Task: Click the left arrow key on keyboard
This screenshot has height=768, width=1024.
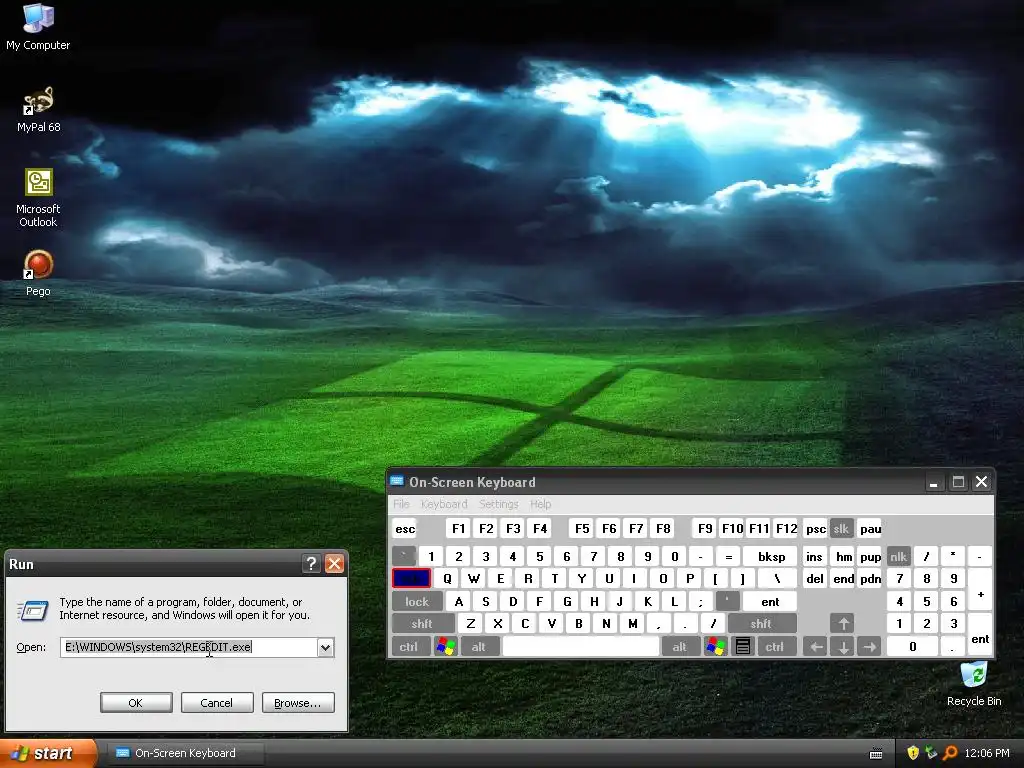Action: (816, 647)
